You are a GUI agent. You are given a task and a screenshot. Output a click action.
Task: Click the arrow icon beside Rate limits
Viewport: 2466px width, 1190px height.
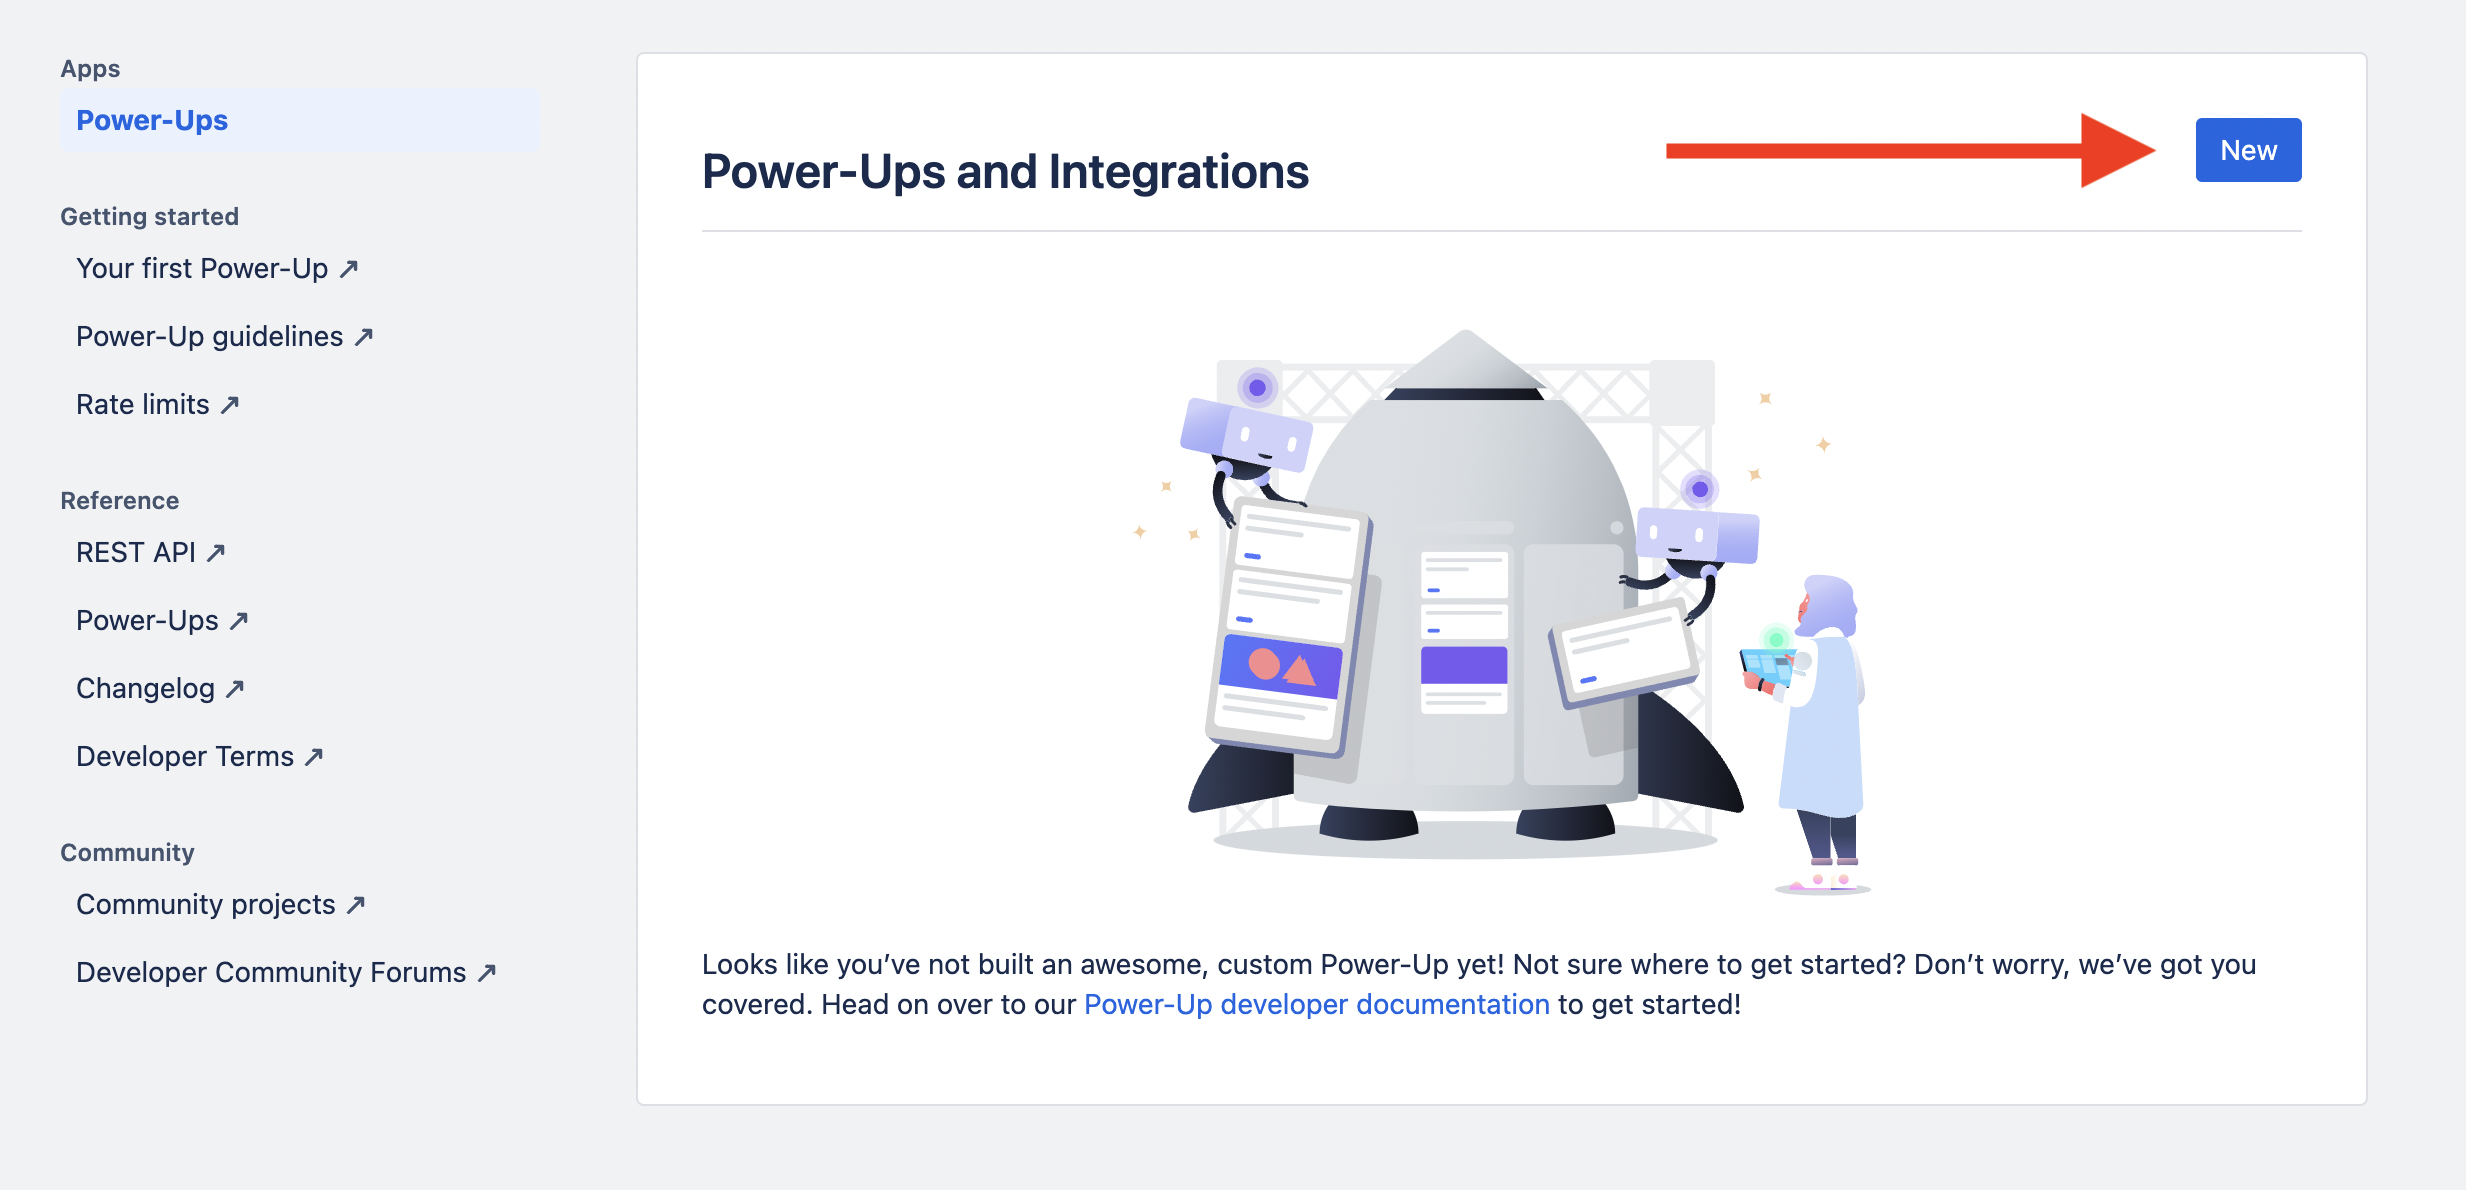pos(230,405)
